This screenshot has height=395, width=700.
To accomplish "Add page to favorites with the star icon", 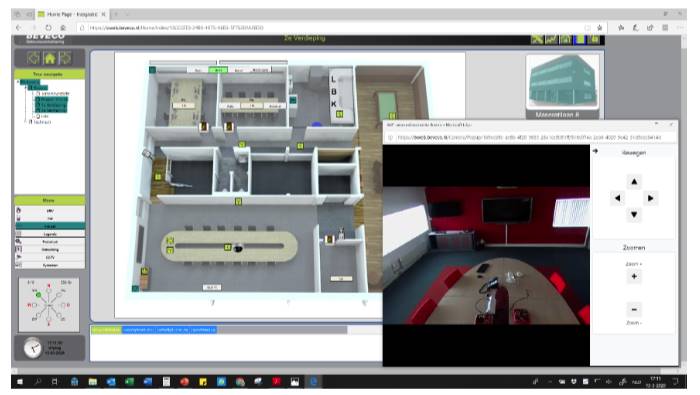I will click(600, 28).
